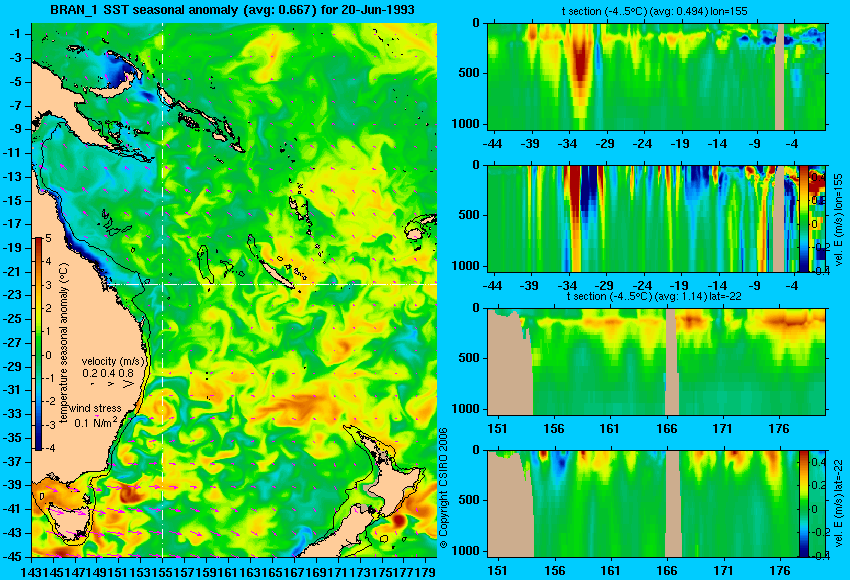Click "166" under the lat=-22 temperature section
Screen dimensions: 850x580
point(666,429)
